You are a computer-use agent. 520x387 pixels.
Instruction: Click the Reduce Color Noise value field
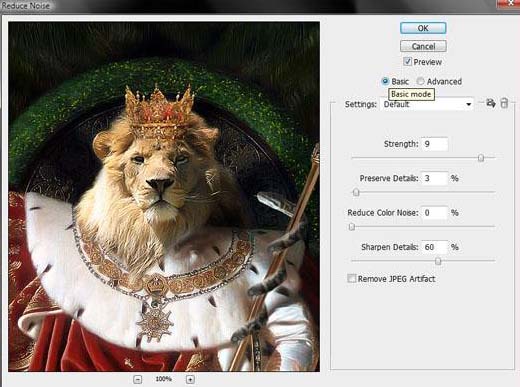[434, 213]
